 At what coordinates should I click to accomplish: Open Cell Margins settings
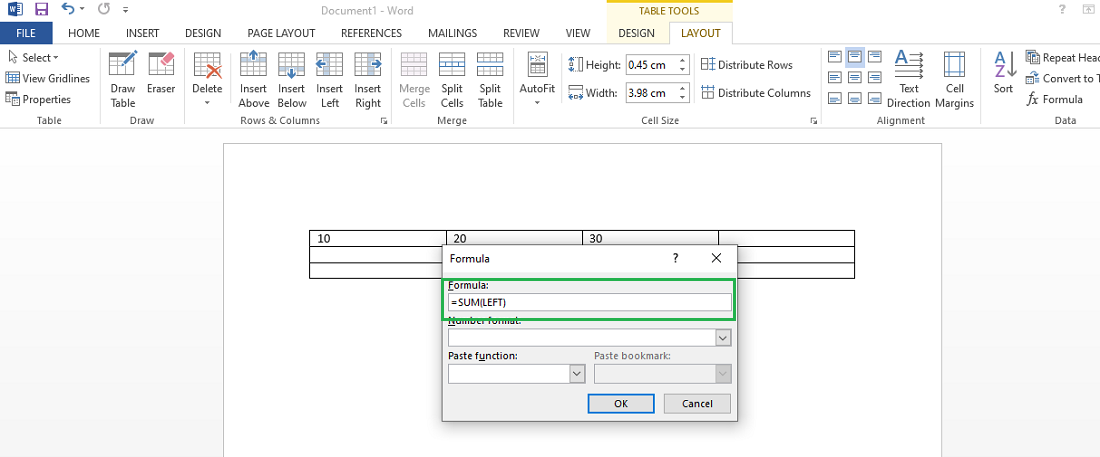click(955, 79)
